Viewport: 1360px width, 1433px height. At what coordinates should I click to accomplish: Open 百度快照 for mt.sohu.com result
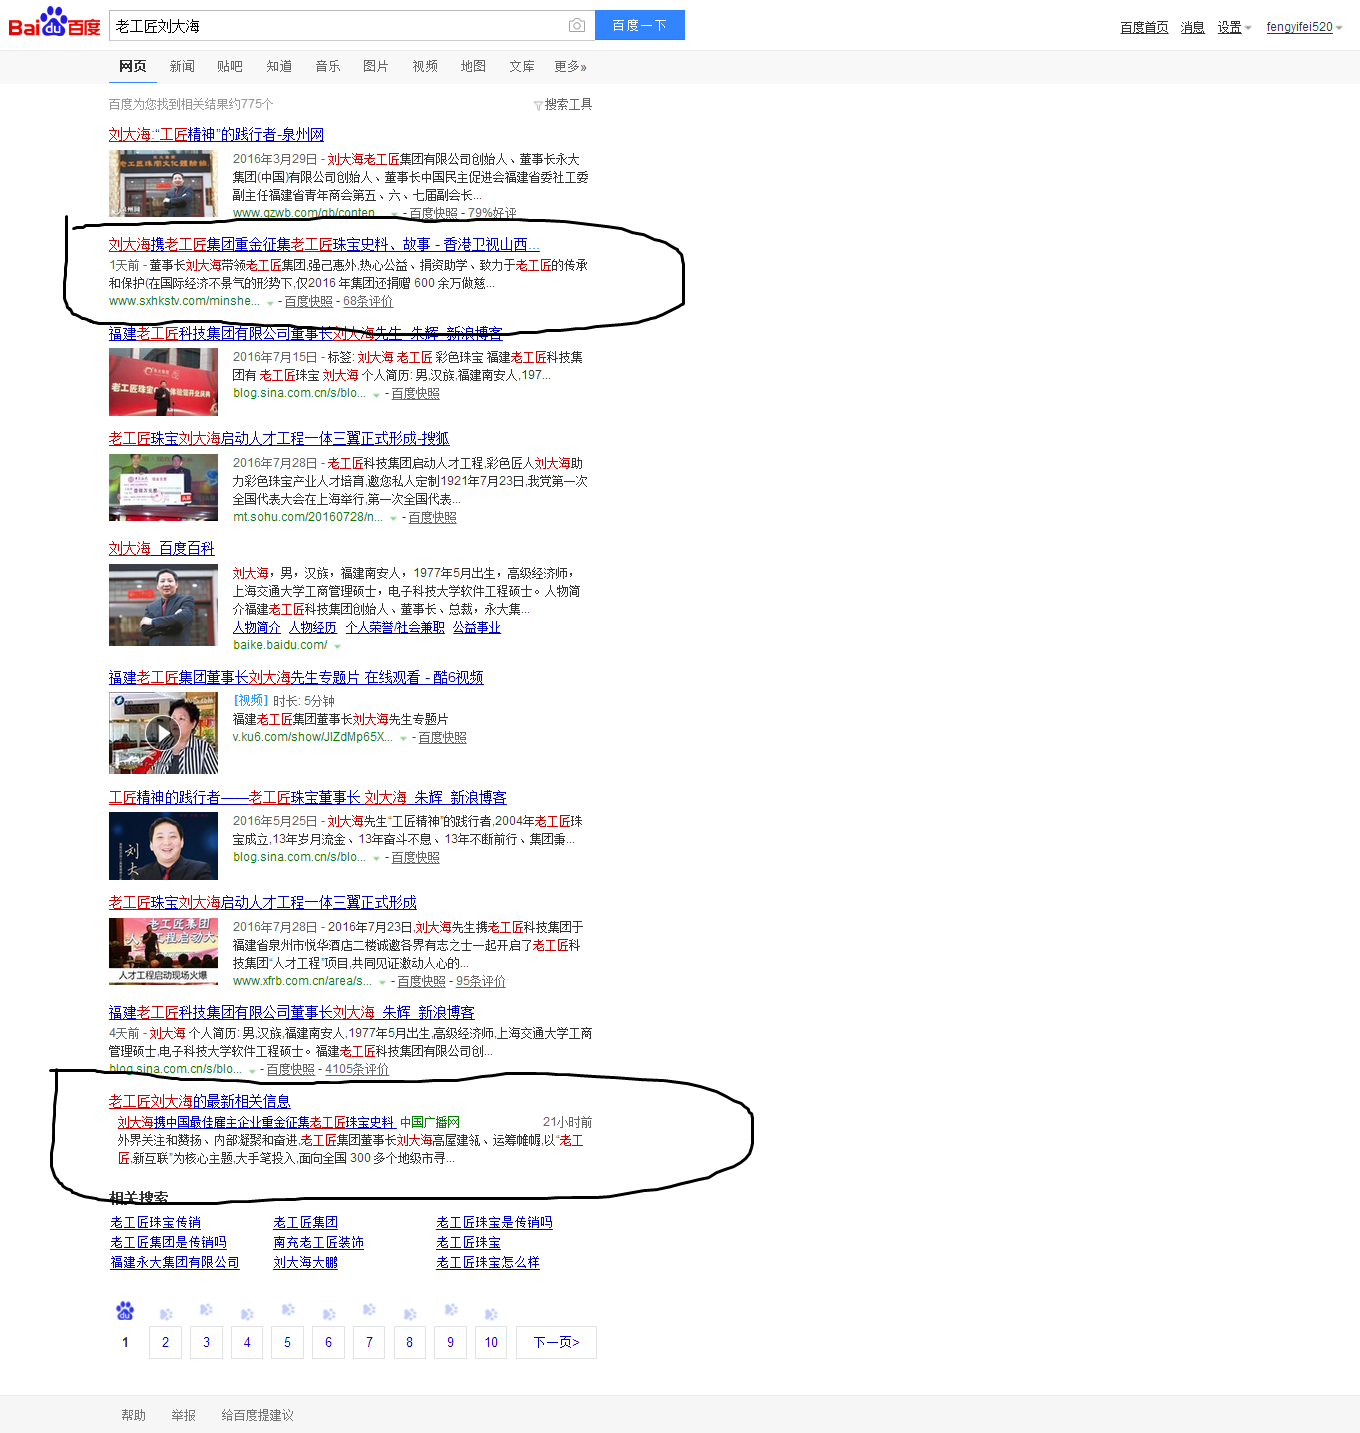(432, 517)
